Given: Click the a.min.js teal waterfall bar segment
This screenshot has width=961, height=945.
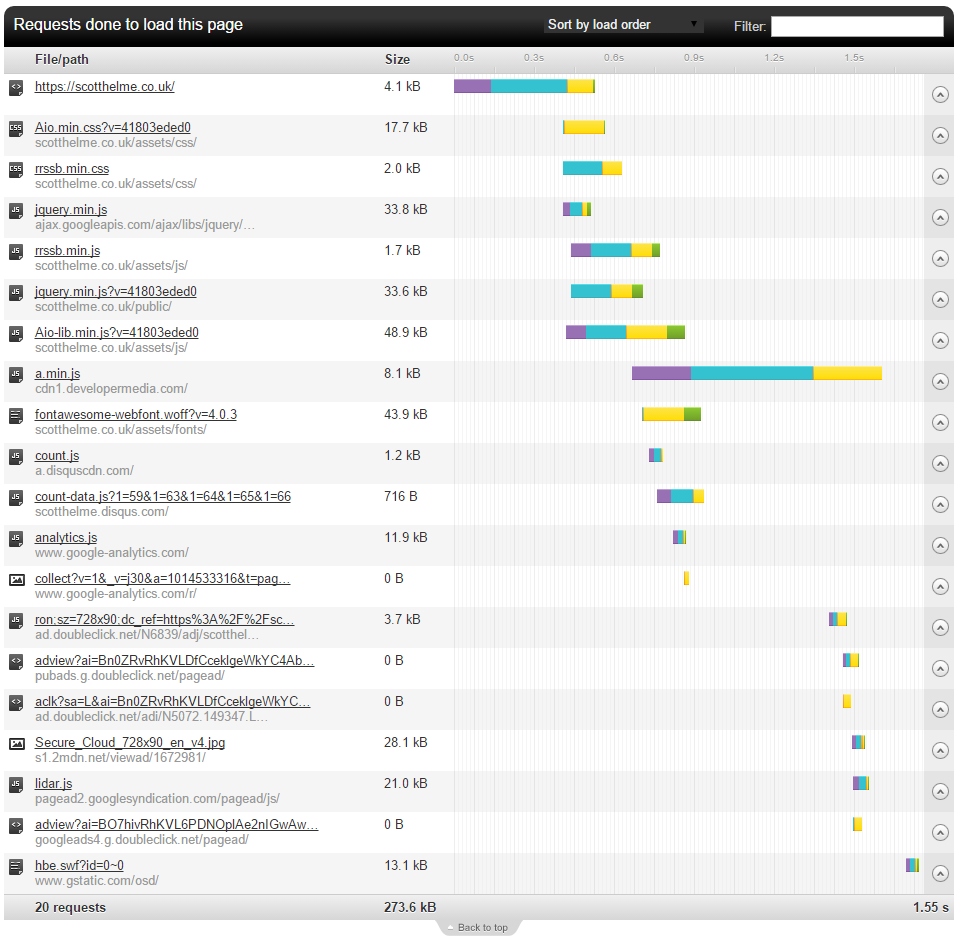Looking at the screenshot, I should click(x=751, y=373).
